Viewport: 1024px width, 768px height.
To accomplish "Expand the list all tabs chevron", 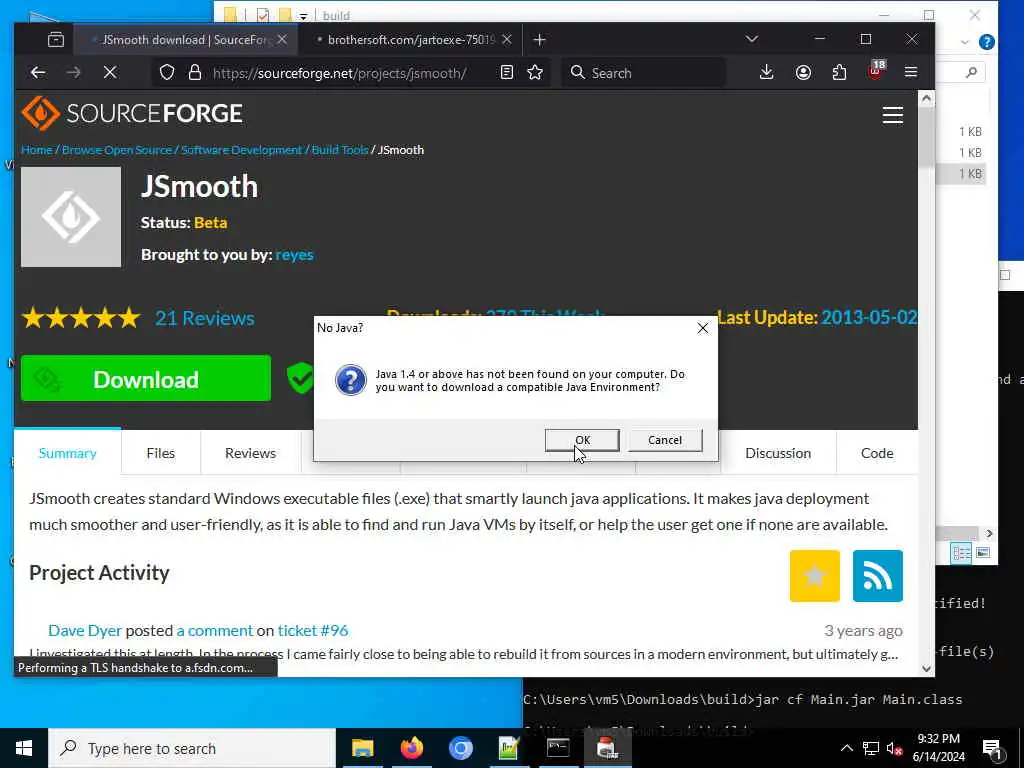I will tap(752, 39).
